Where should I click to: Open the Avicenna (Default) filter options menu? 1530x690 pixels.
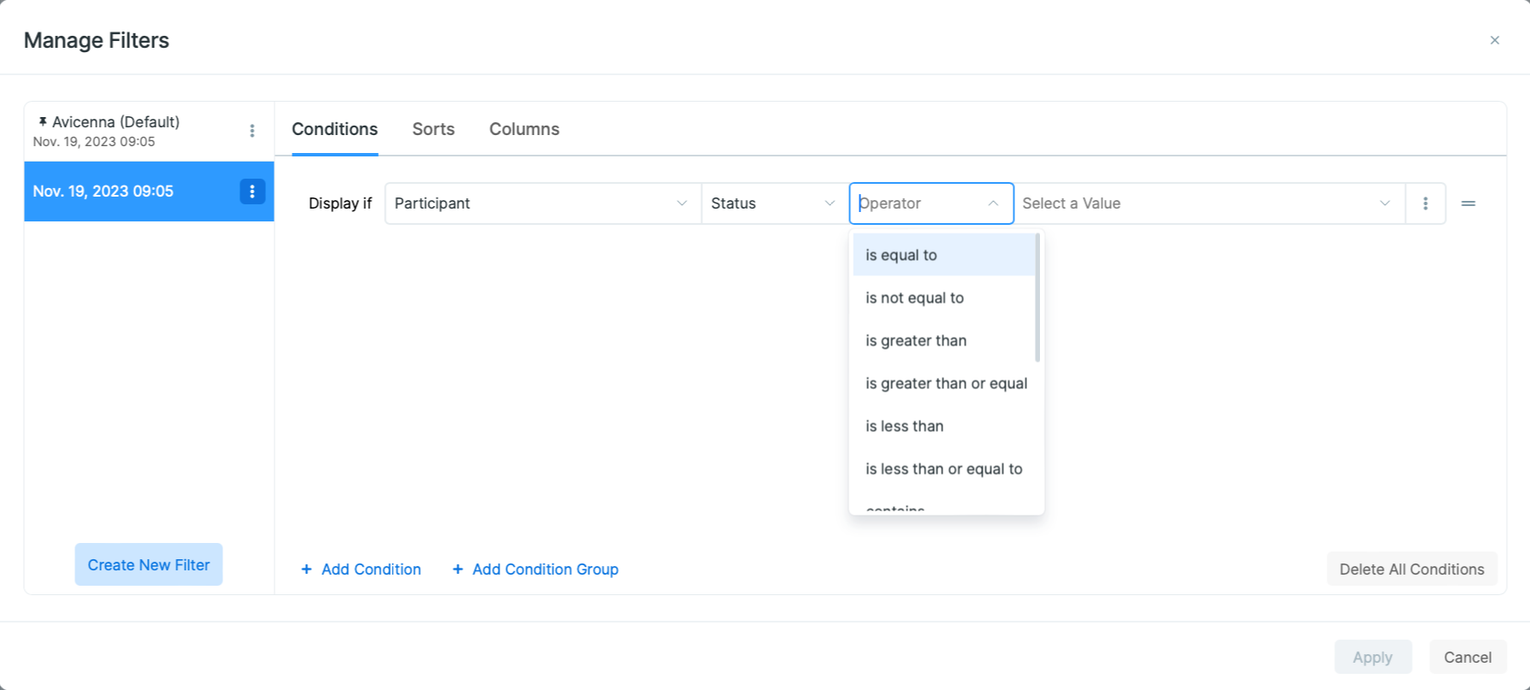click(252, 131)
